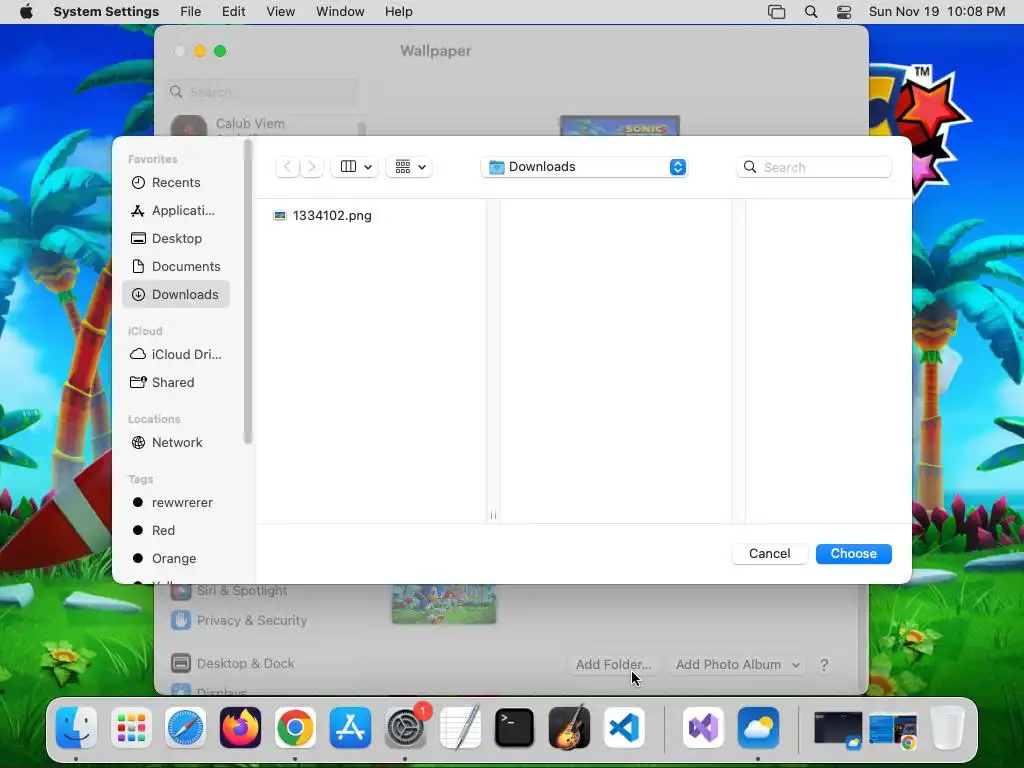The width and height of the screenshot is (1024, 768).
Task: Click the Cancel button
Action: point(769,554)
